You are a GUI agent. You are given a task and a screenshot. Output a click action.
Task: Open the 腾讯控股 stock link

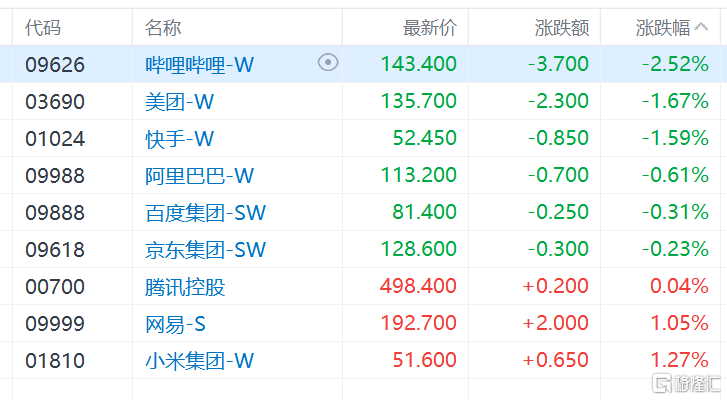click(185, 287)
